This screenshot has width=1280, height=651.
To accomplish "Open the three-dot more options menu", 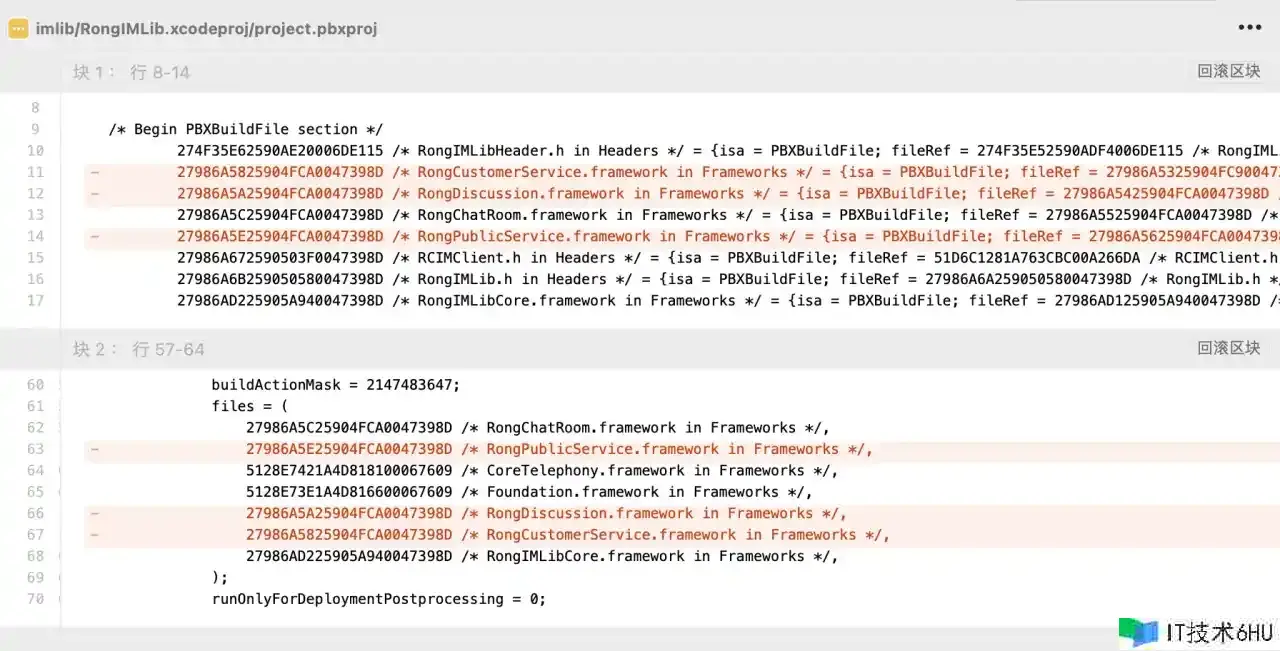I will [x=1249, y=28].
